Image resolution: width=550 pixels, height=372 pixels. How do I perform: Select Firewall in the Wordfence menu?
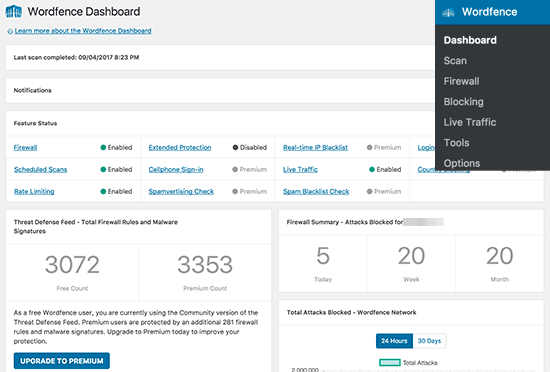click(x=461, y=81)
